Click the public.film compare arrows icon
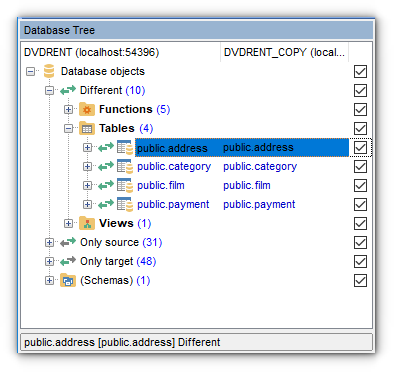 point(106,185)
